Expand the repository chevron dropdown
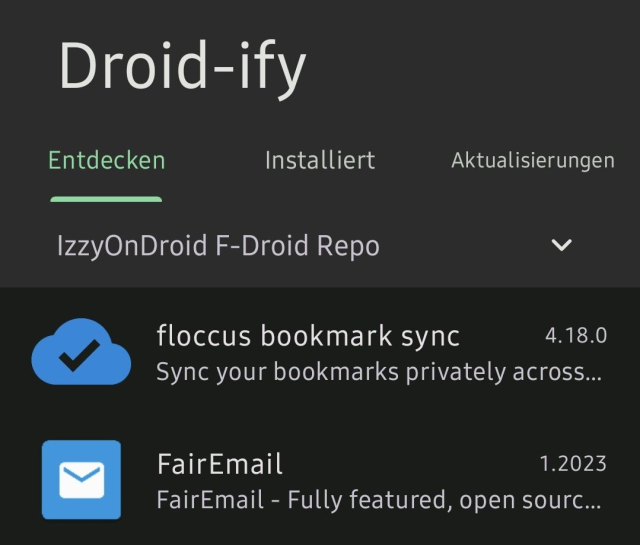The image size is (640, 545). pyautogui.click(x=562, y=245)
